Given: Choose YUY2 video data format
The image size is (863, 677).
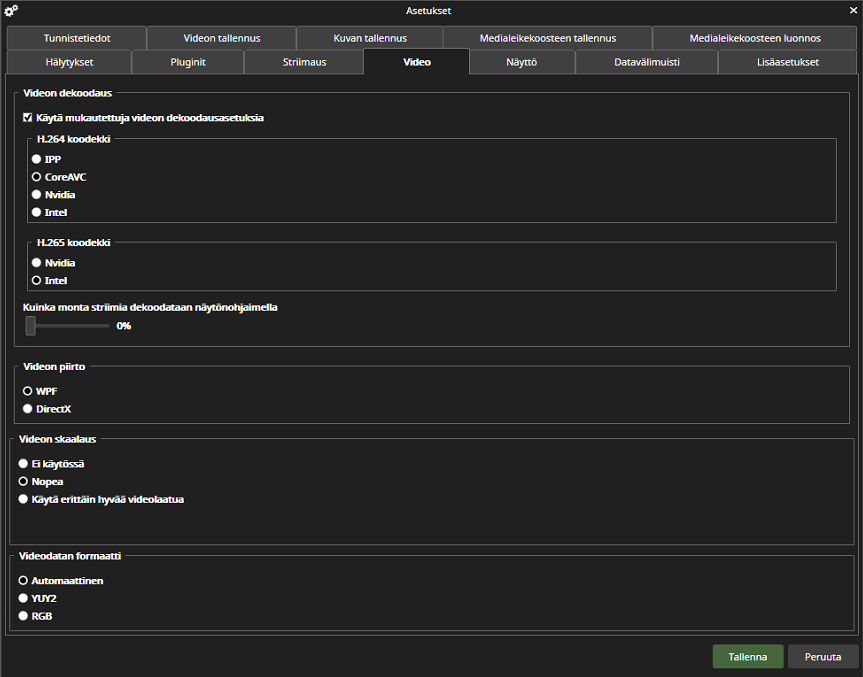Looking at the screenshot, I should pyautogui.click(x=23, y=598).
